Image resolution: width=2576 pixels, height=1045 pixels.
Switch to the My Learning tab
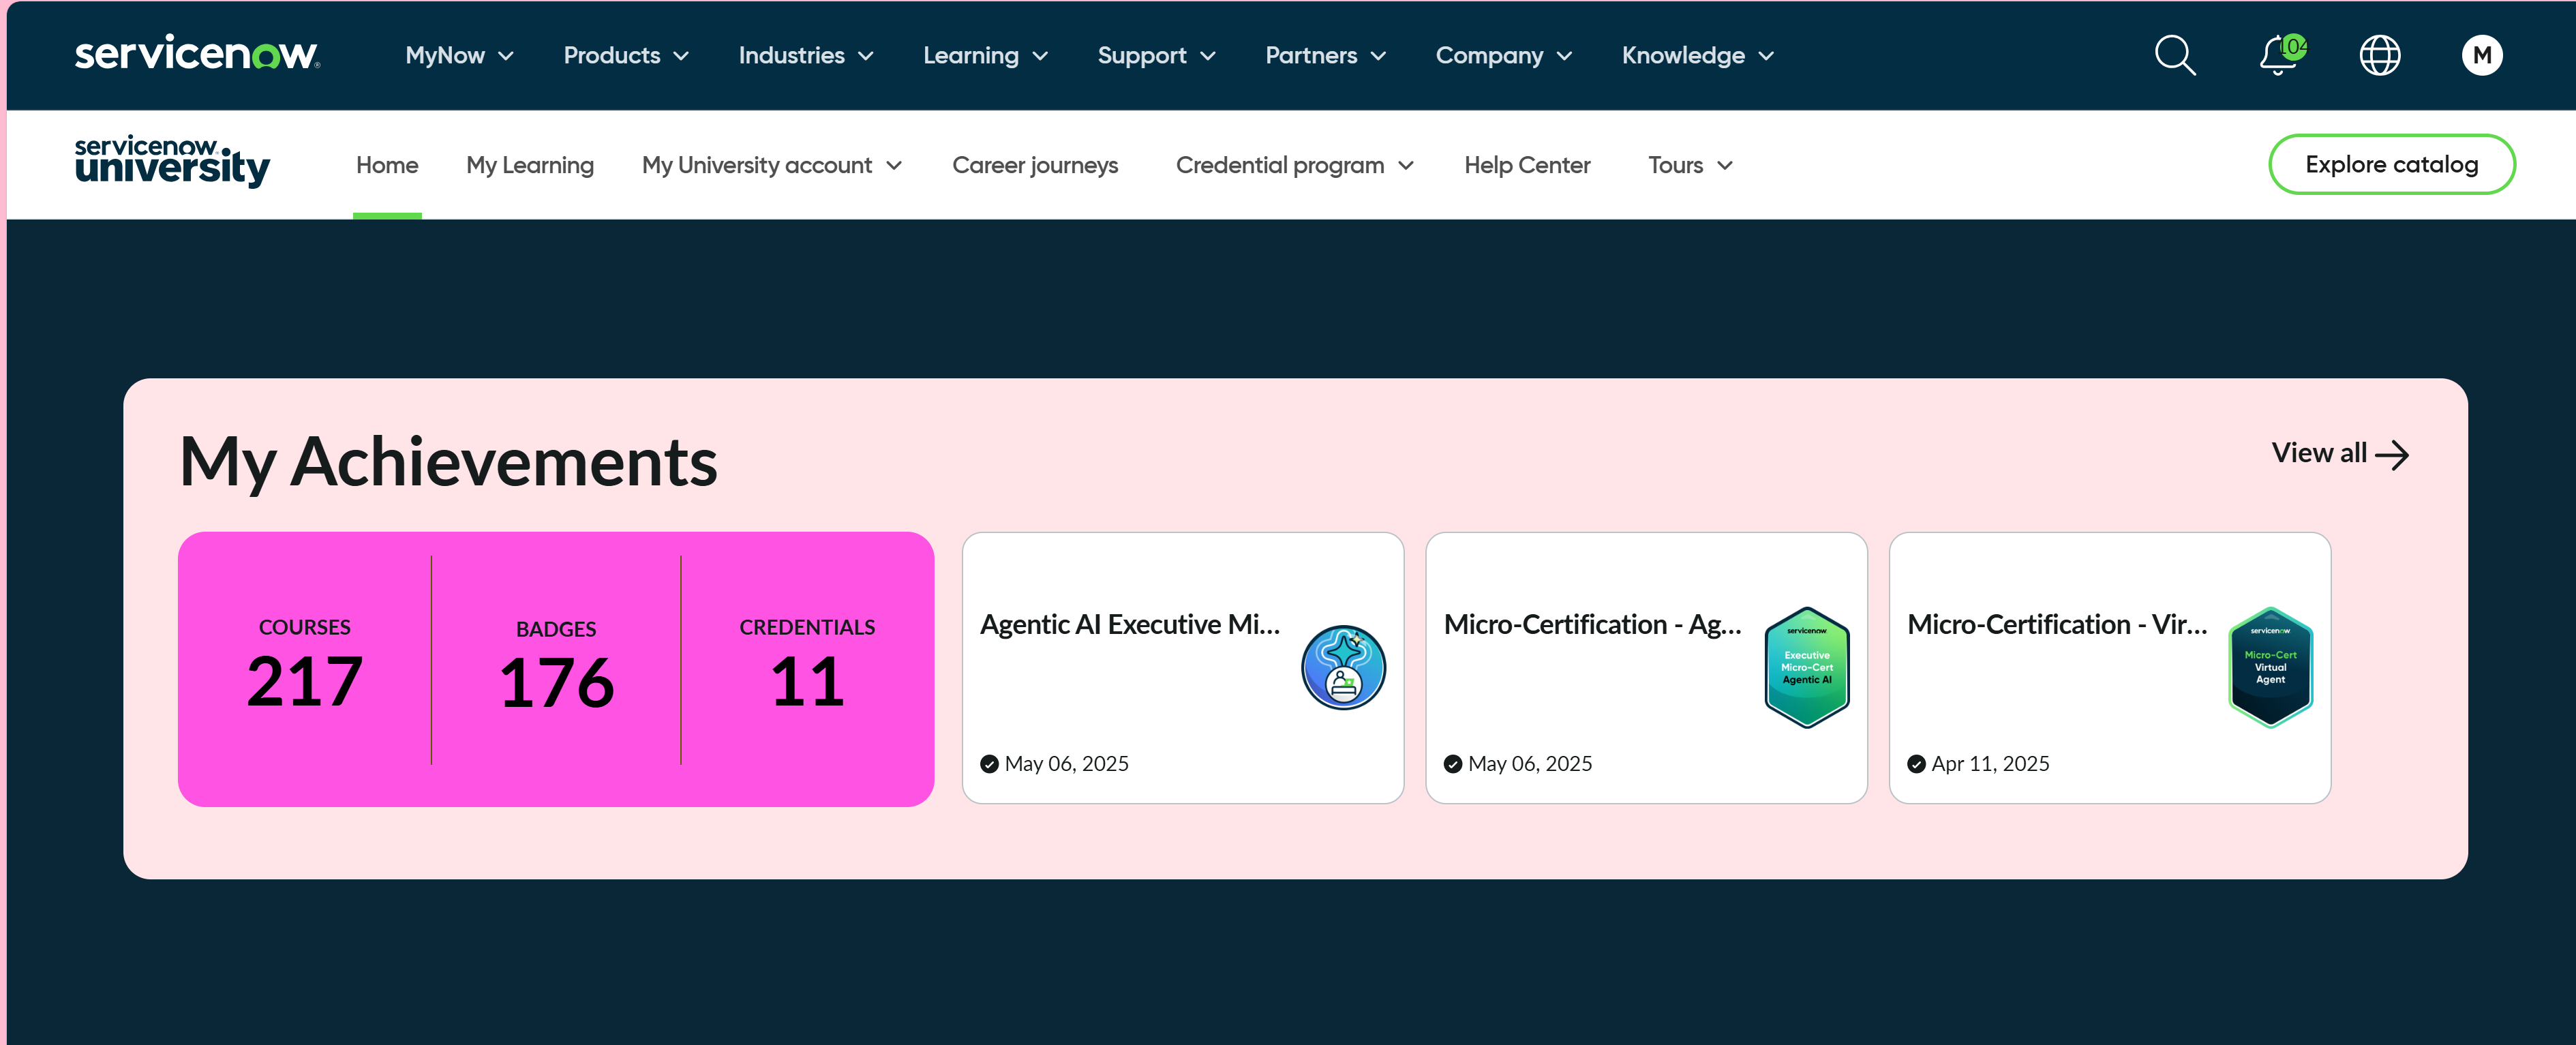[x=530, y=166]
